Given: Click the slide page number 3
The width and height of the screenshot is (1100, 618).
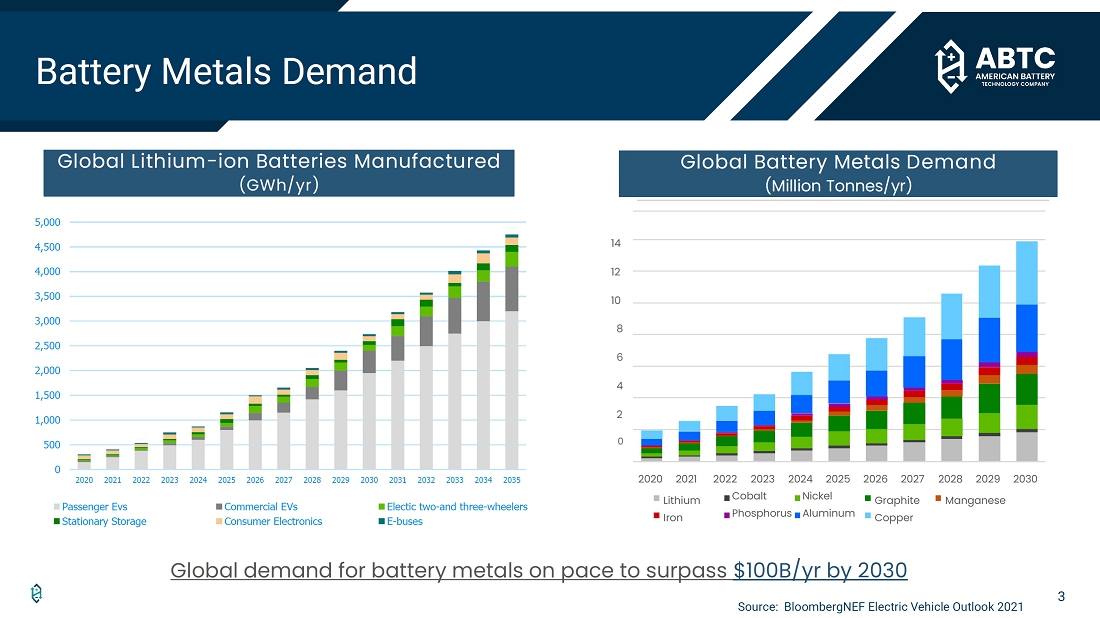Looking at the screenshot, I should click(1061, 597).
